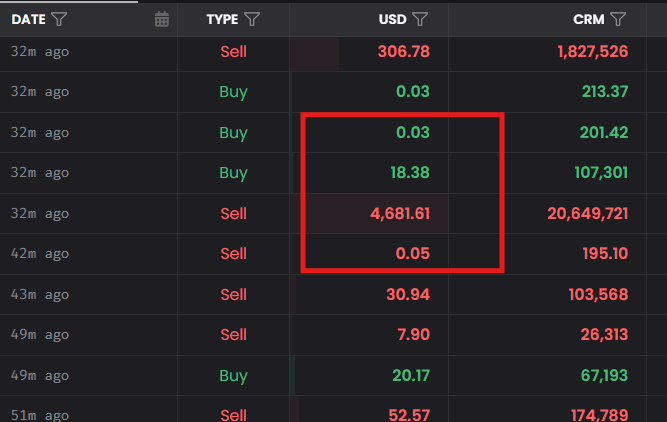Open the DATE column filter

(x=59, y=19)
